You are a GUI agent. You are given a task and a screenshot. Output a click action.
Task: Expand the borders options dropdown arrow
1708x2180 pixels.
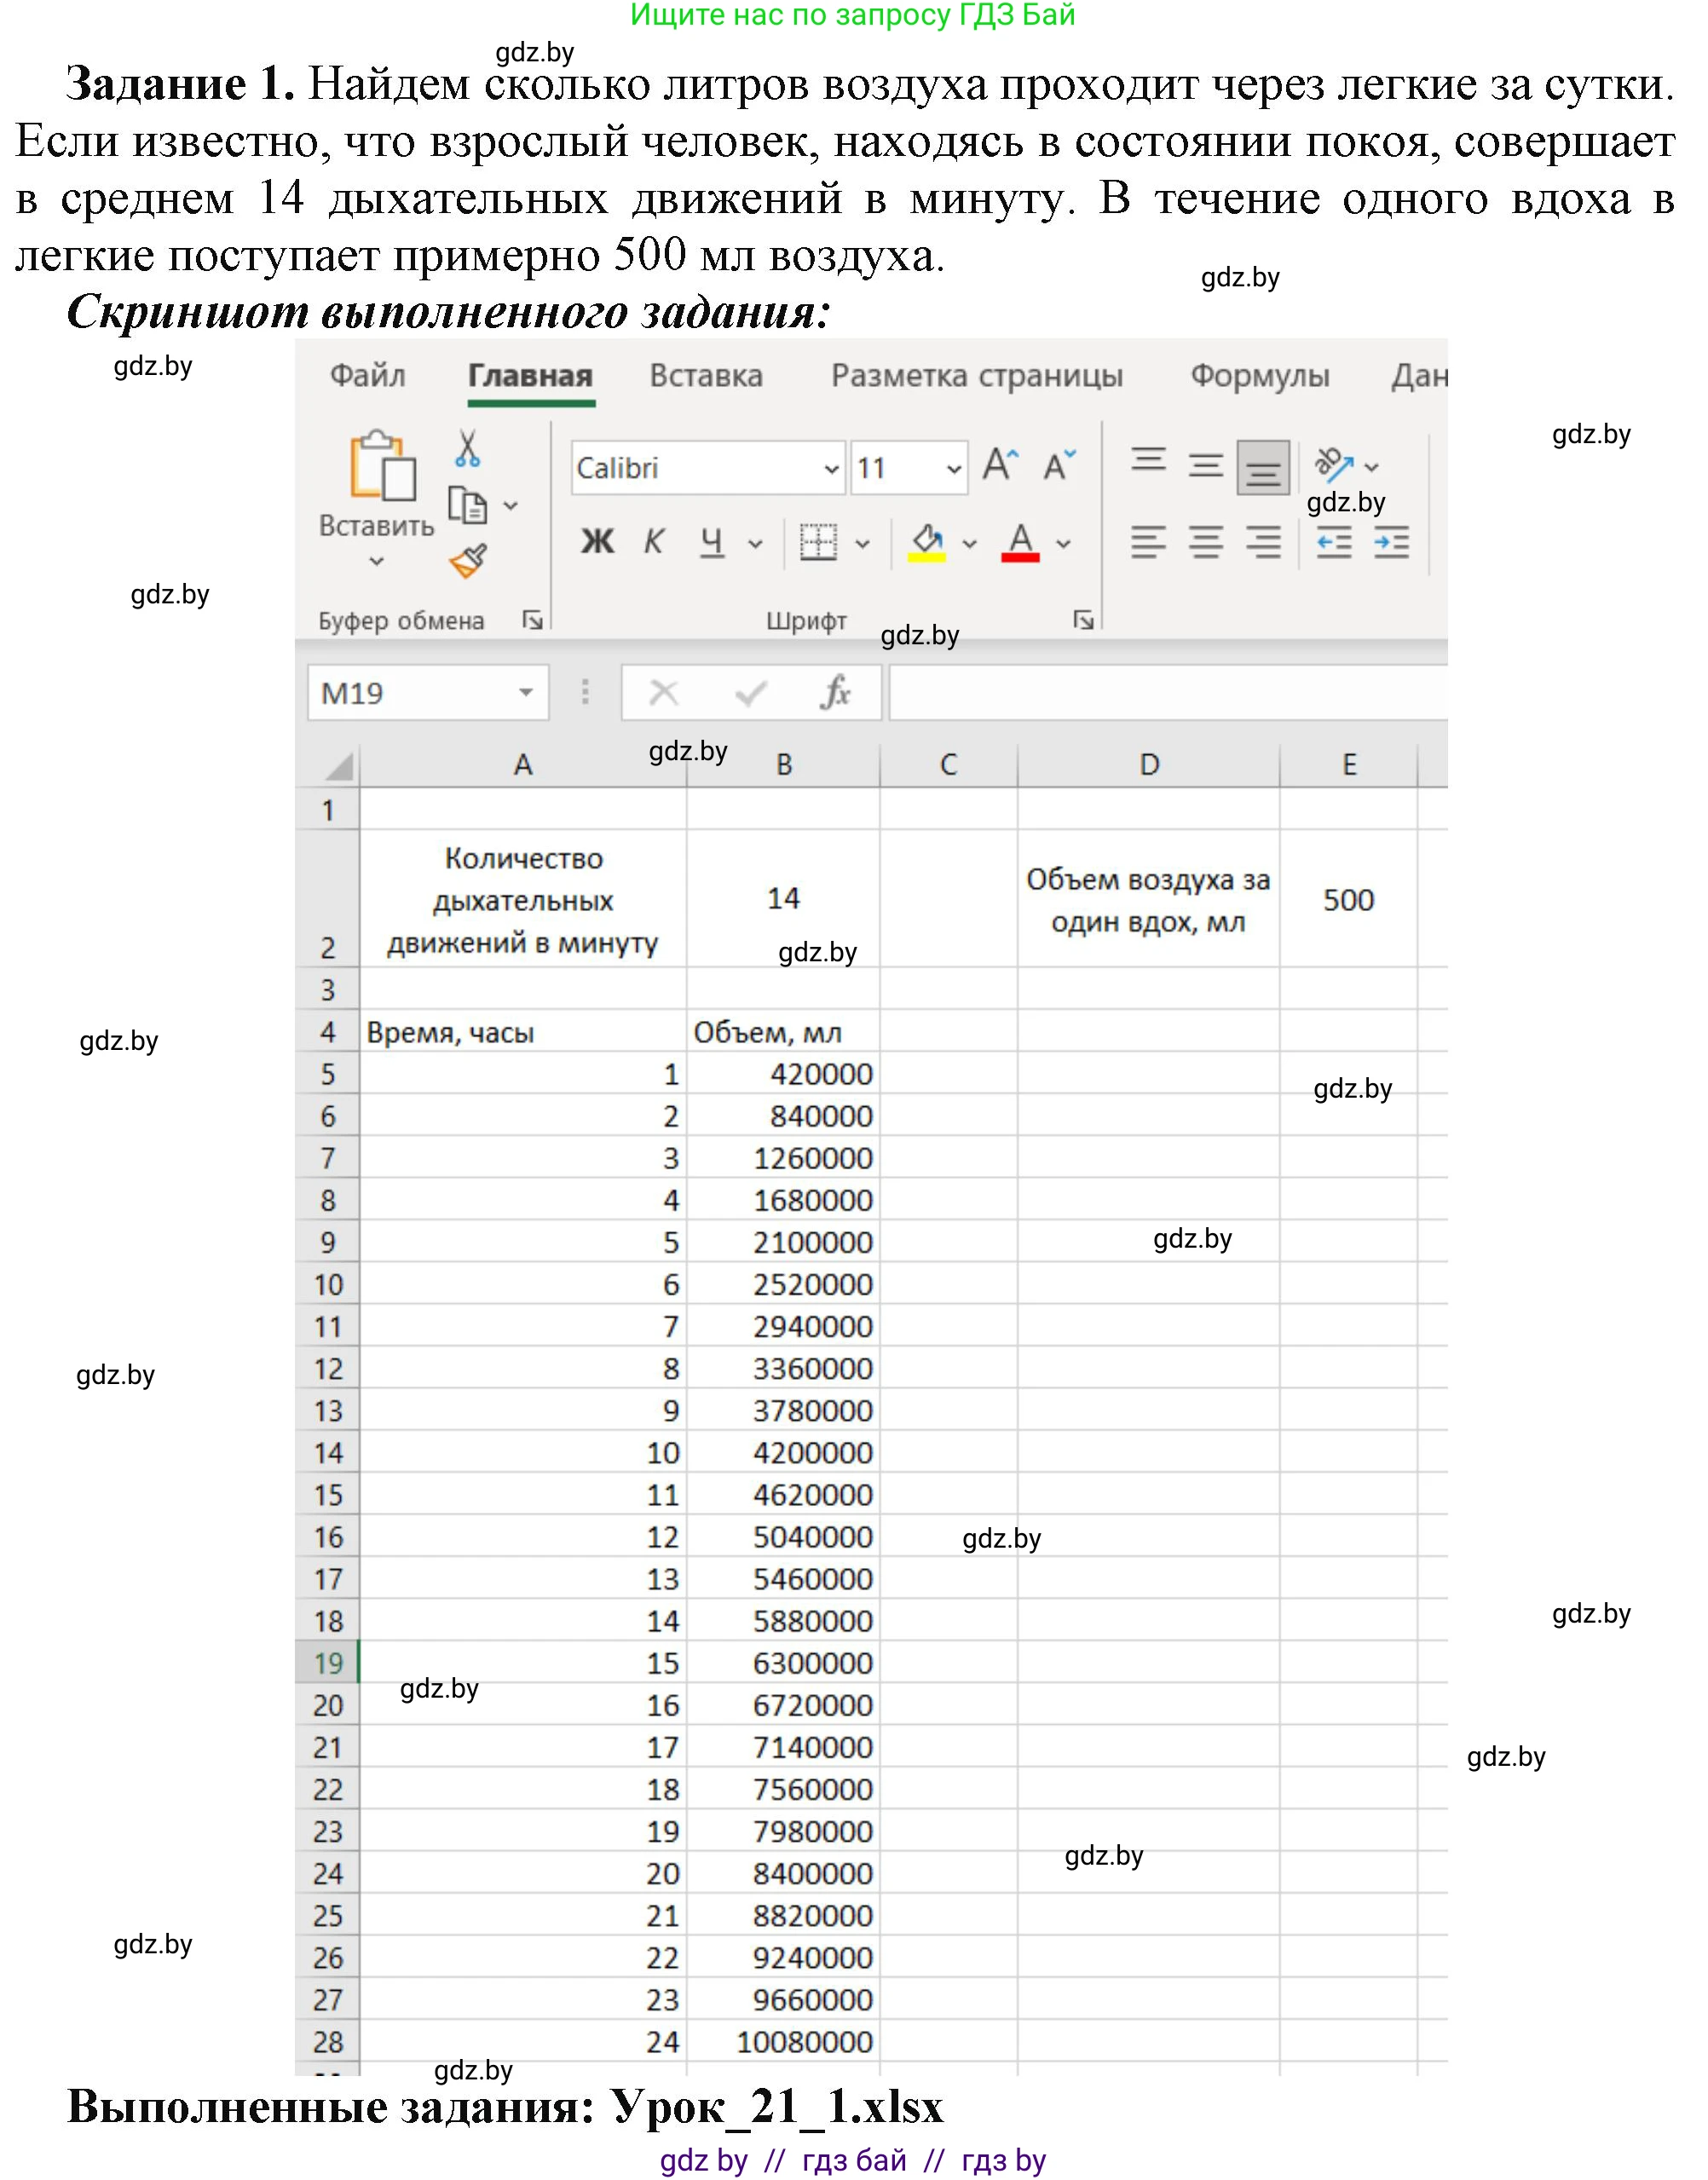(862, 543)
